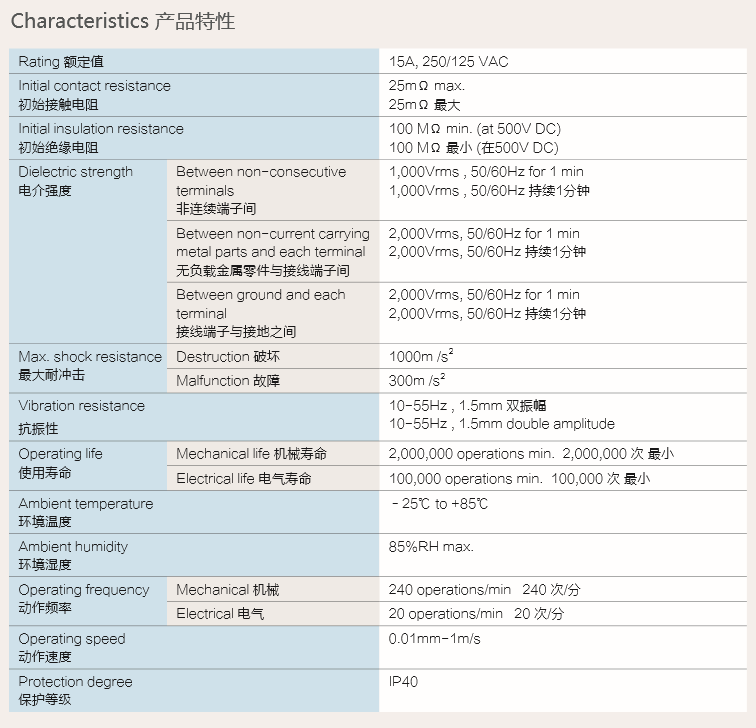Select the "85%RH max." humidity value

pyautogui.click(x=431, y=547)
